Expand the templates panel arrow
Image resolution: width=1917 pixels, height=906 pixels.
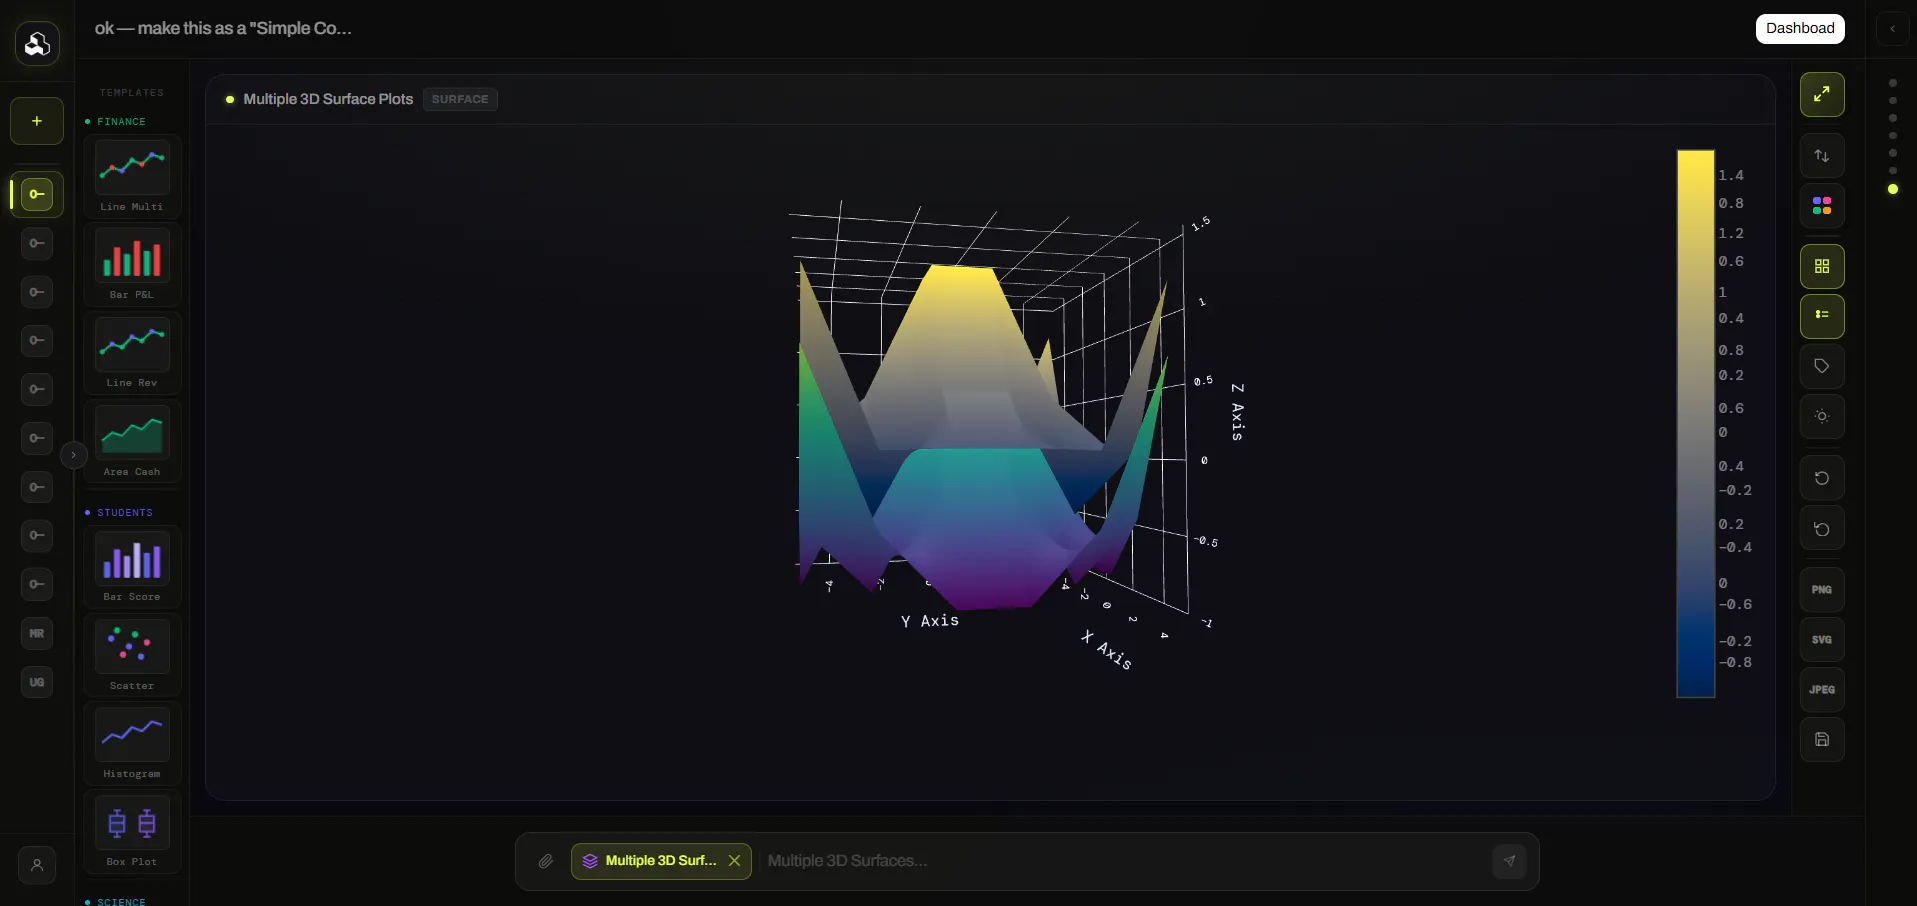coord(73,455)
